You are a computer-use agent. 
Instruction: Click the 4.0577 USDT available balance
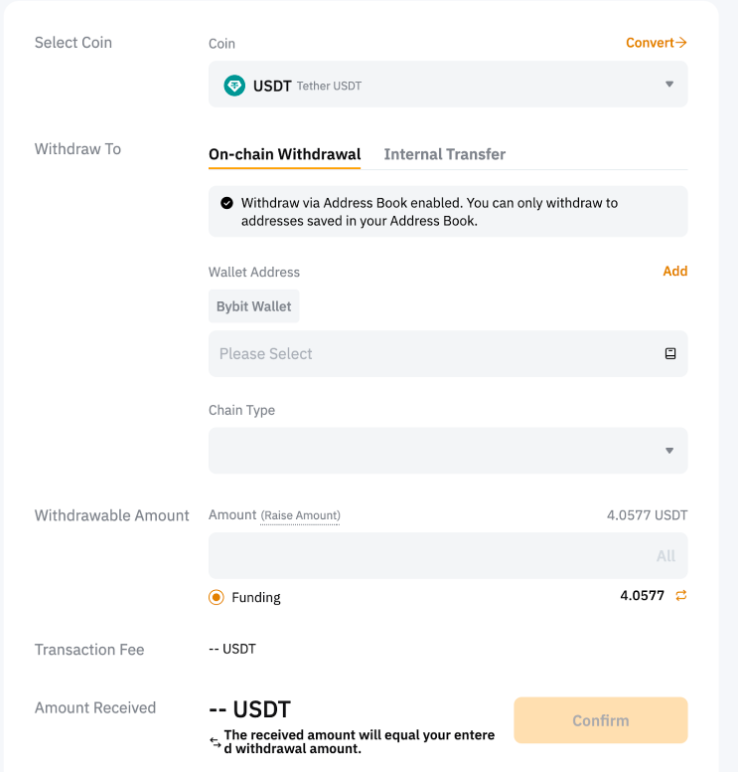(647, 516)
